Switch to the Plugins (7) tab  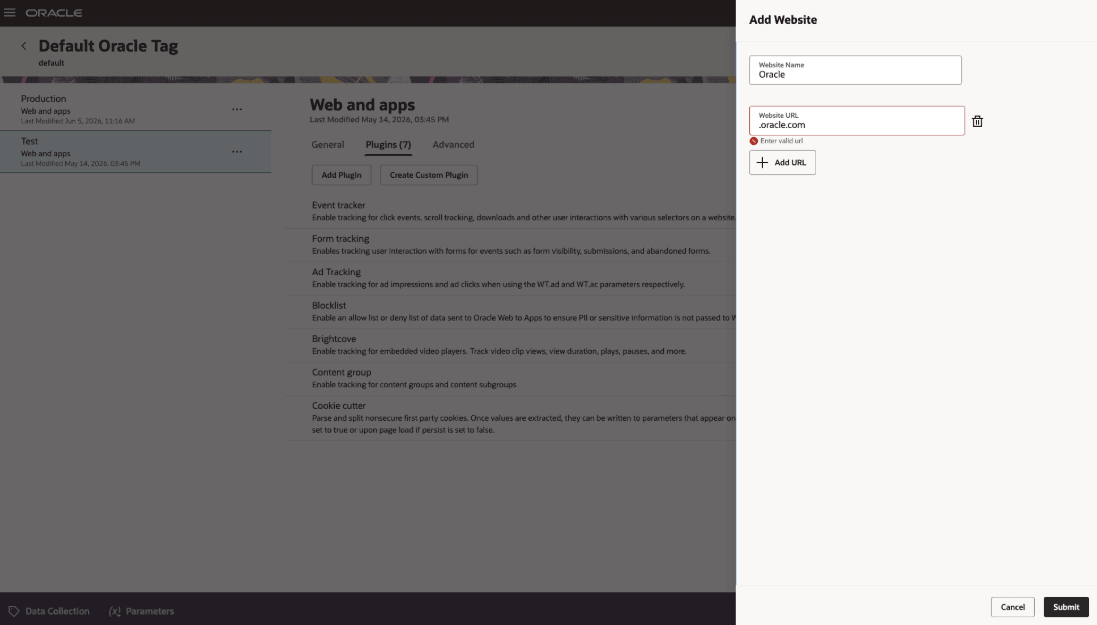pyautogui.click(x=388, y=145)
